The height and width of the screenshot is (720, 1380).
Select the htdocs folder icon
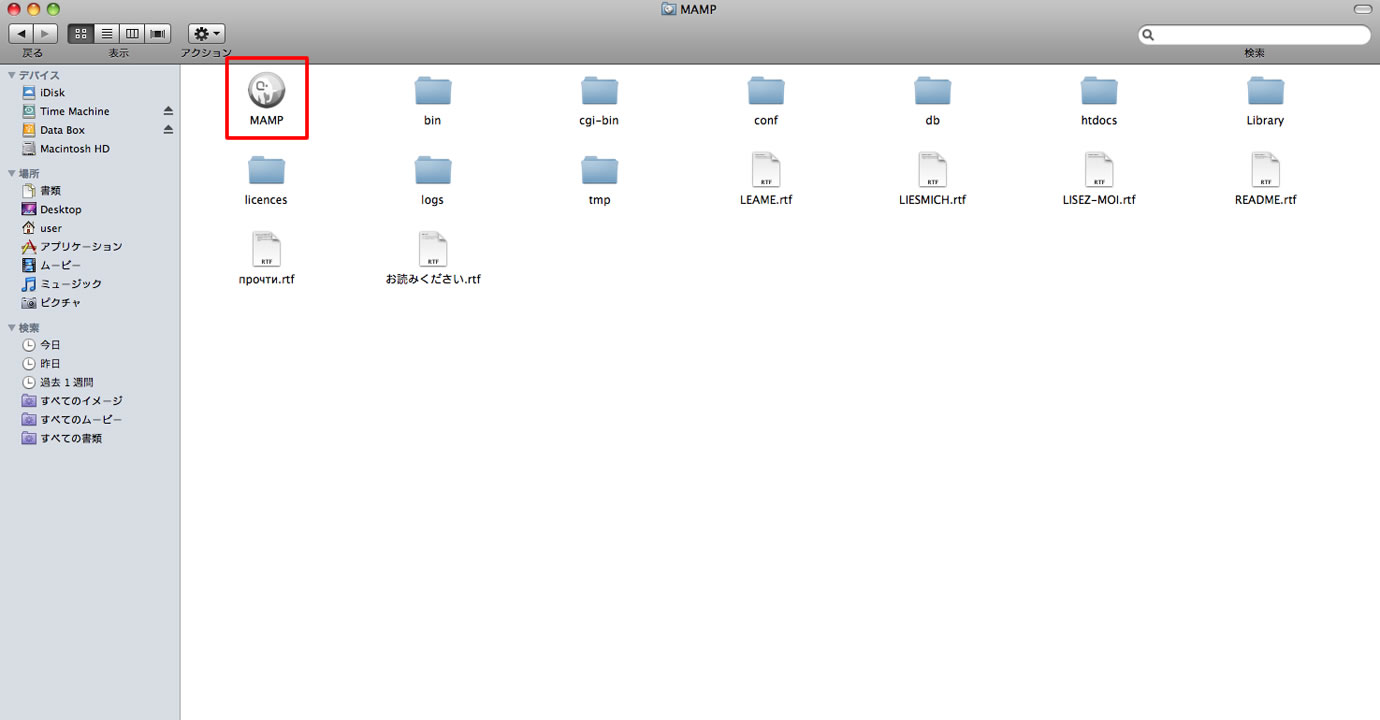(1099, 92)
